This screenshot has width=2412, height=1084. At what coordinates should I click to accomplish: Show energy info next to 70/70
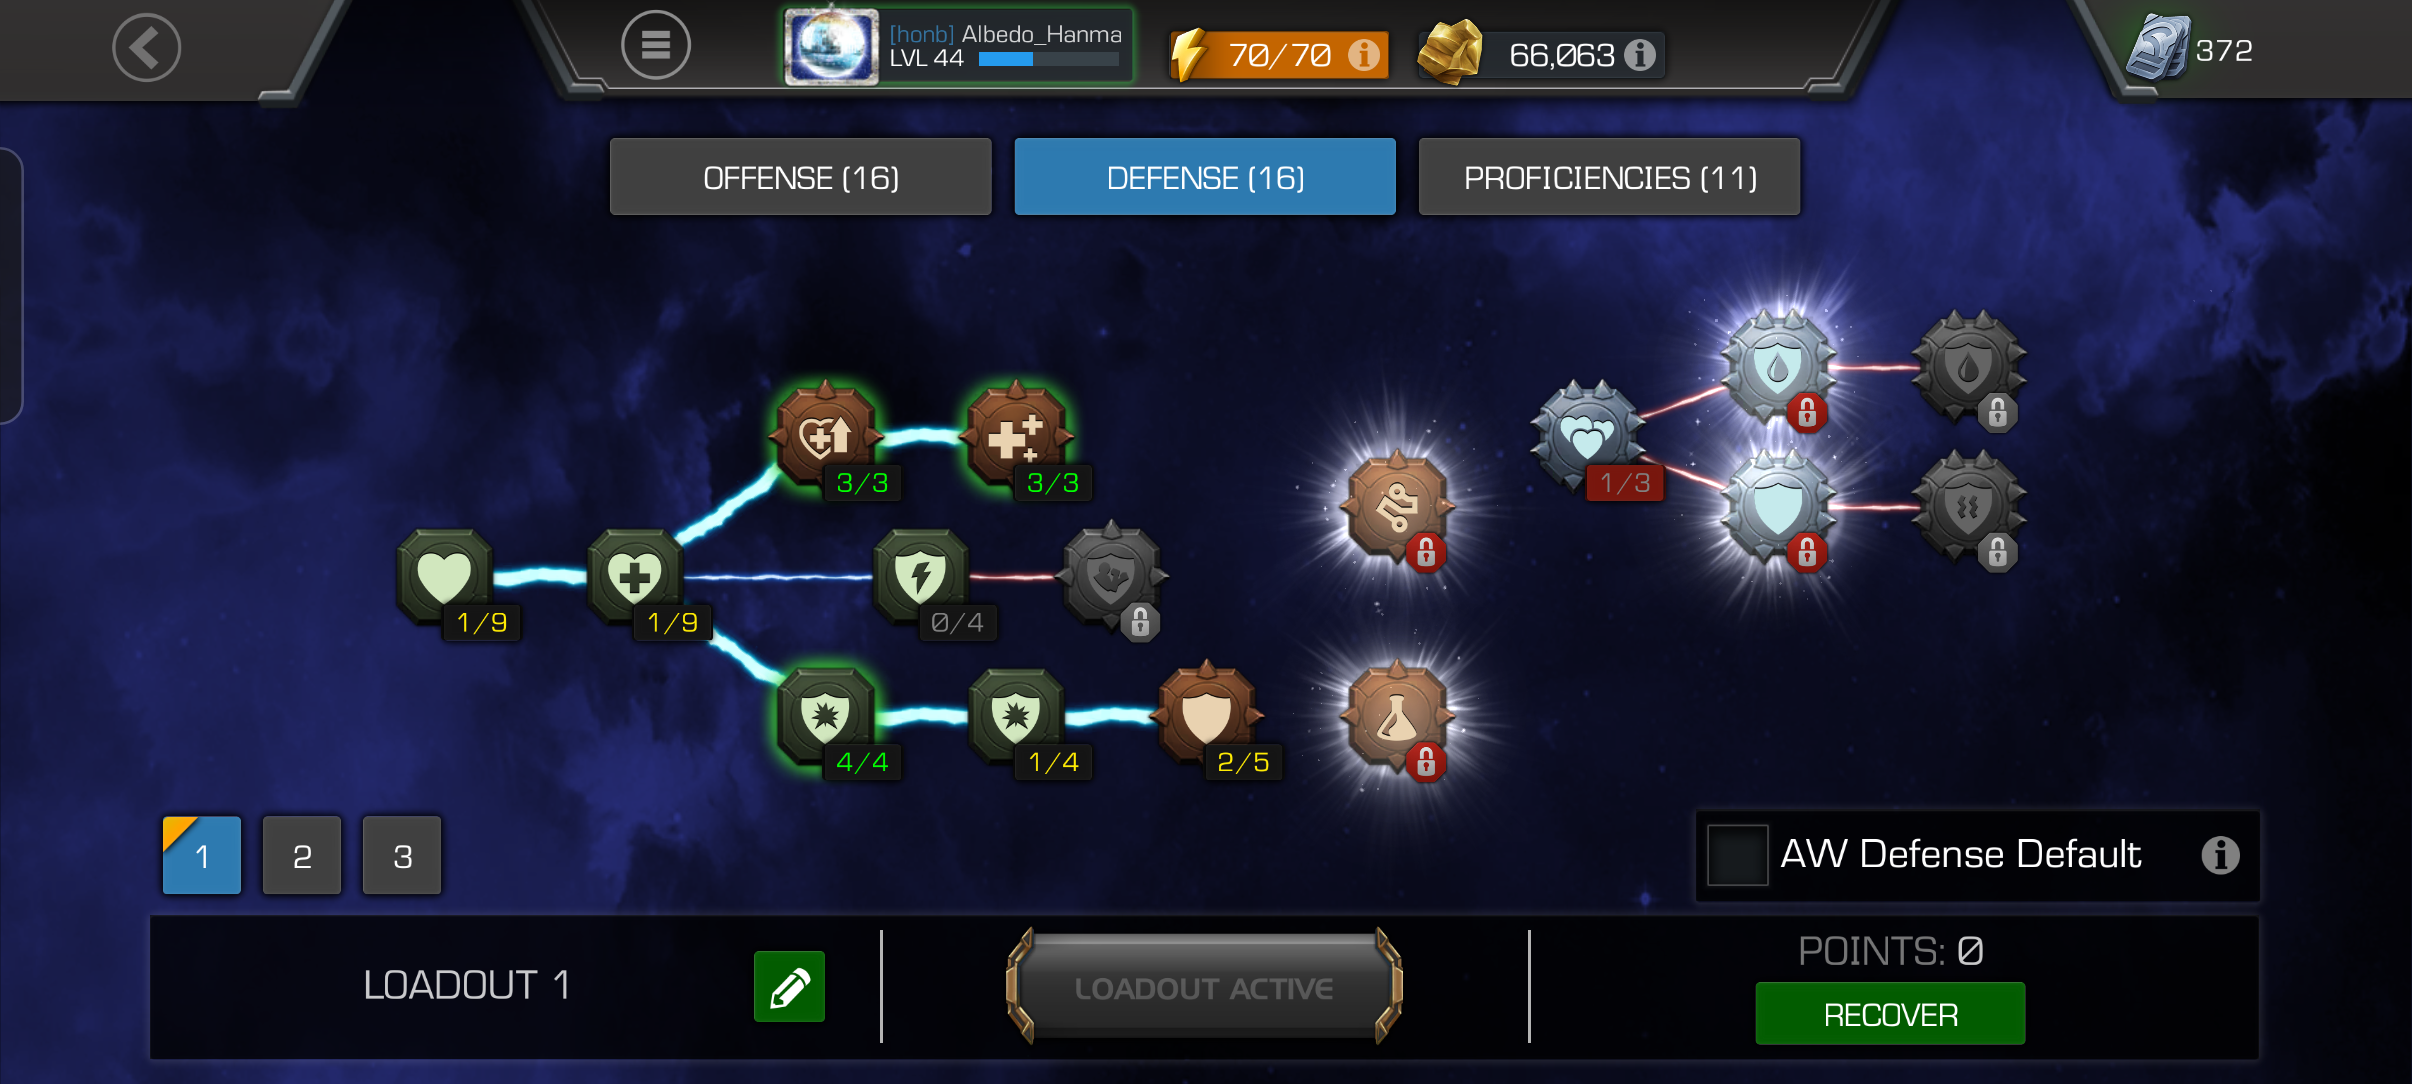click(1363, 54)
